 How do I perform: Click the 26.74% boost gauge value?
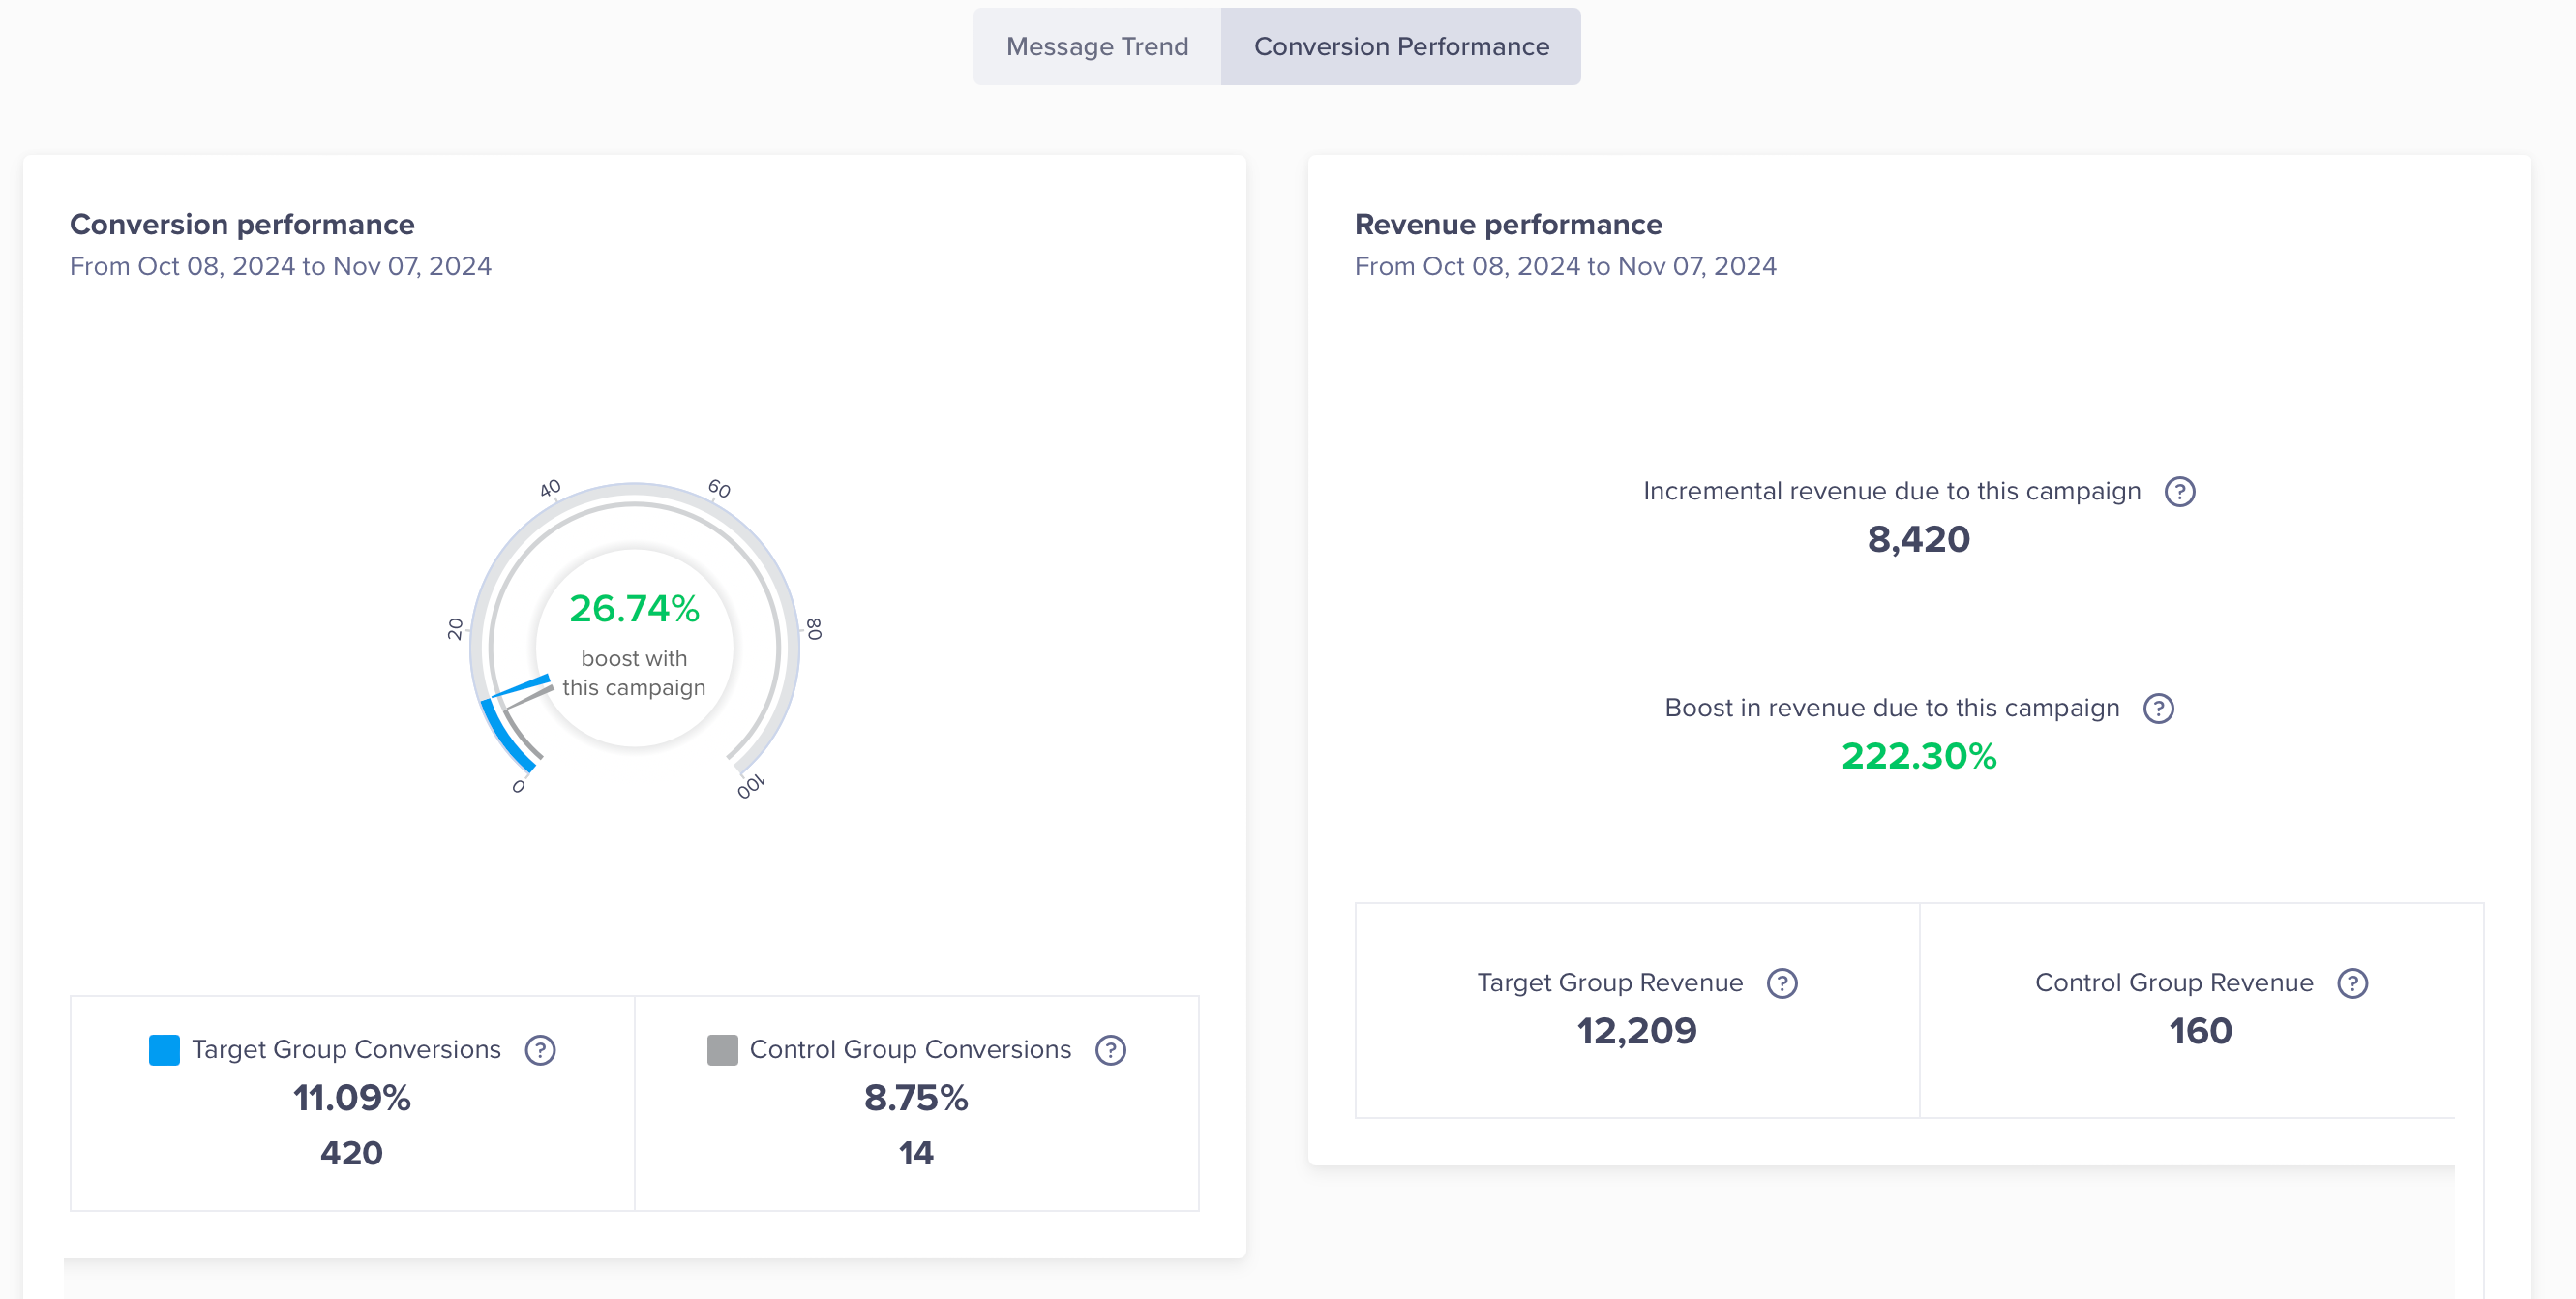[x=634, y=609]
